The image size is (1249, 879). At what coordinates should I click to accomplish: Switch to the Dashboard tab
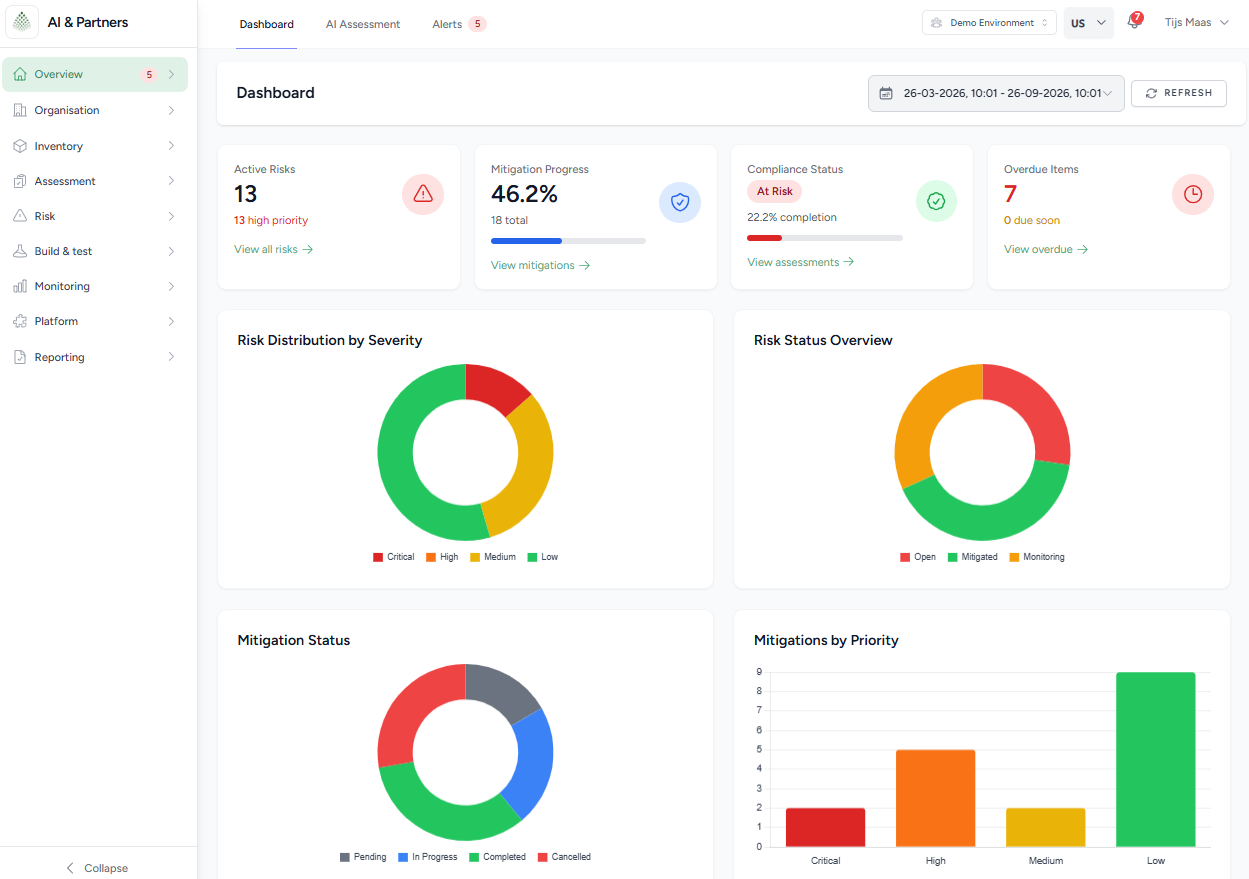pos(267,24)
